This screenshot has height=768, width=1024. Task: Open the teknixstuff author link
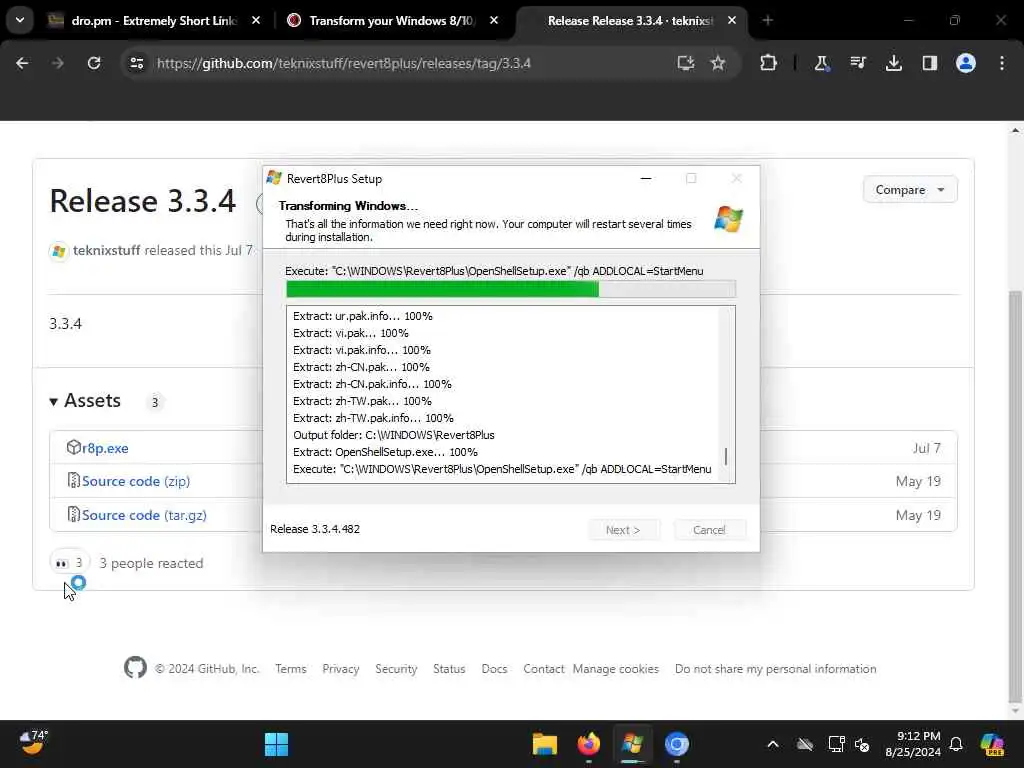[106, 251]
